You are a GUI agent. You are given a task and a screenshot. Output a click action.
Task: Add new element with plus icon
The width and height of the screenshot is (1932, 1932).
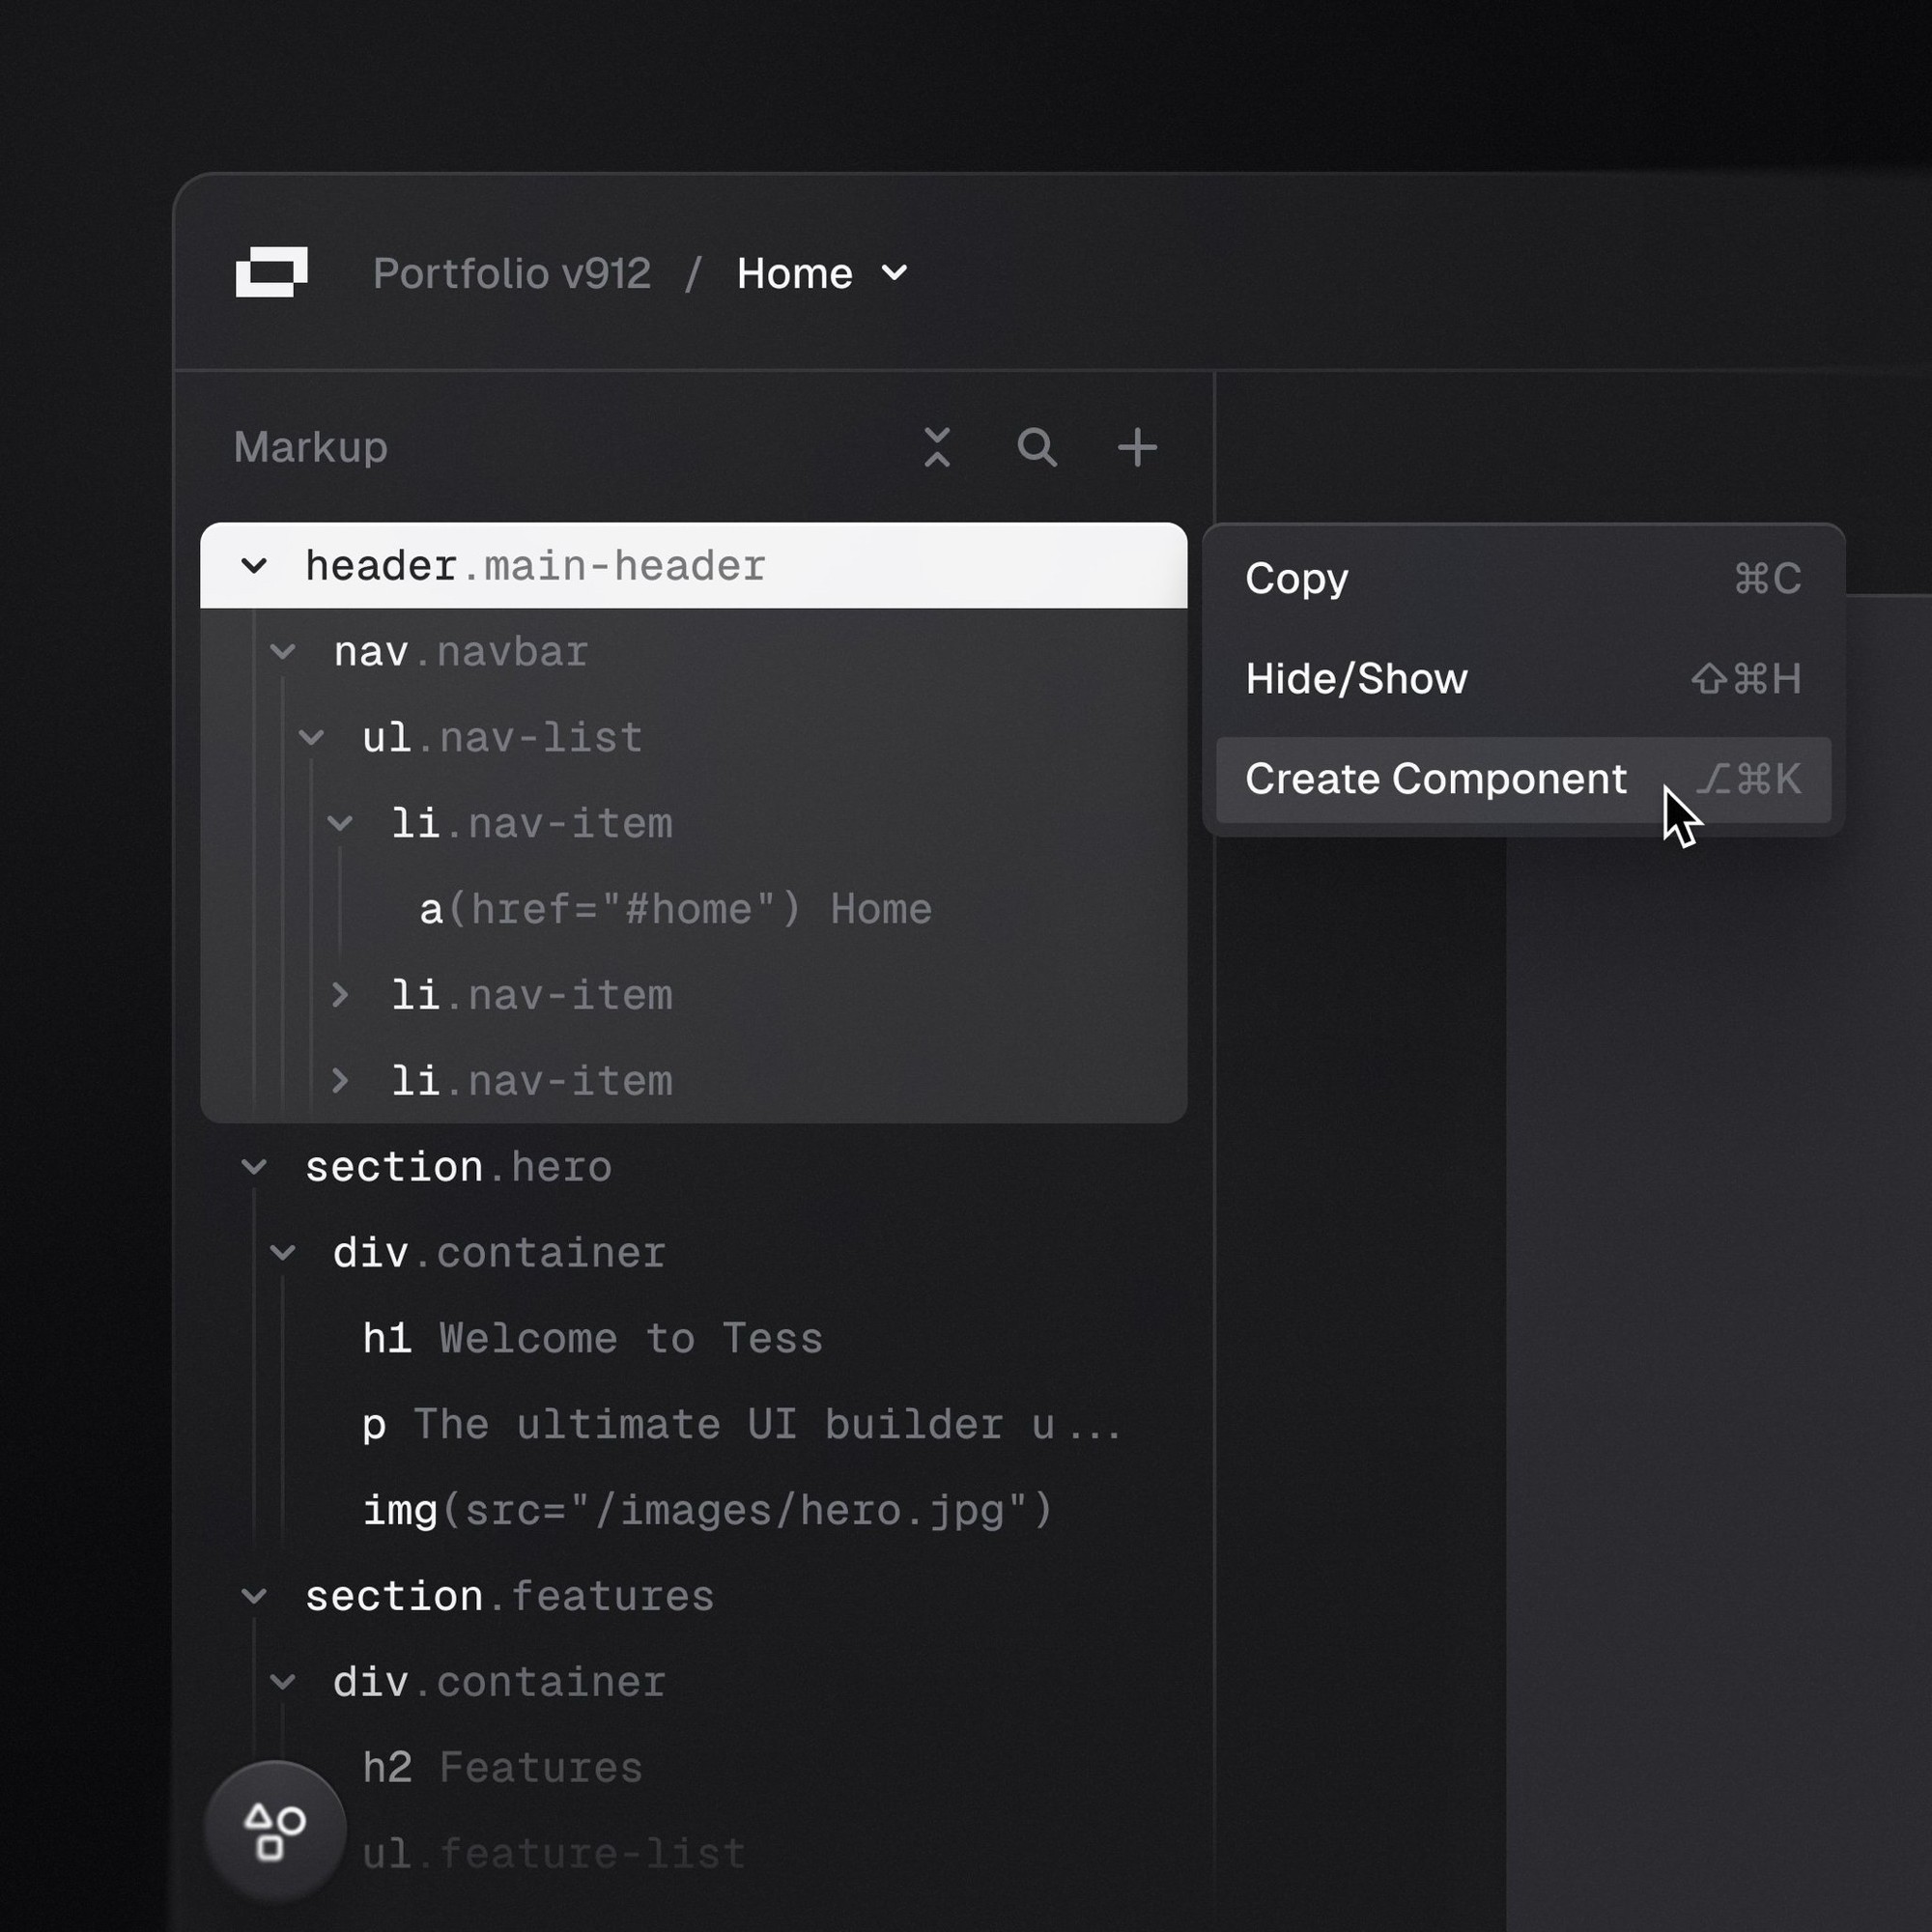[x=1137, y=447]
